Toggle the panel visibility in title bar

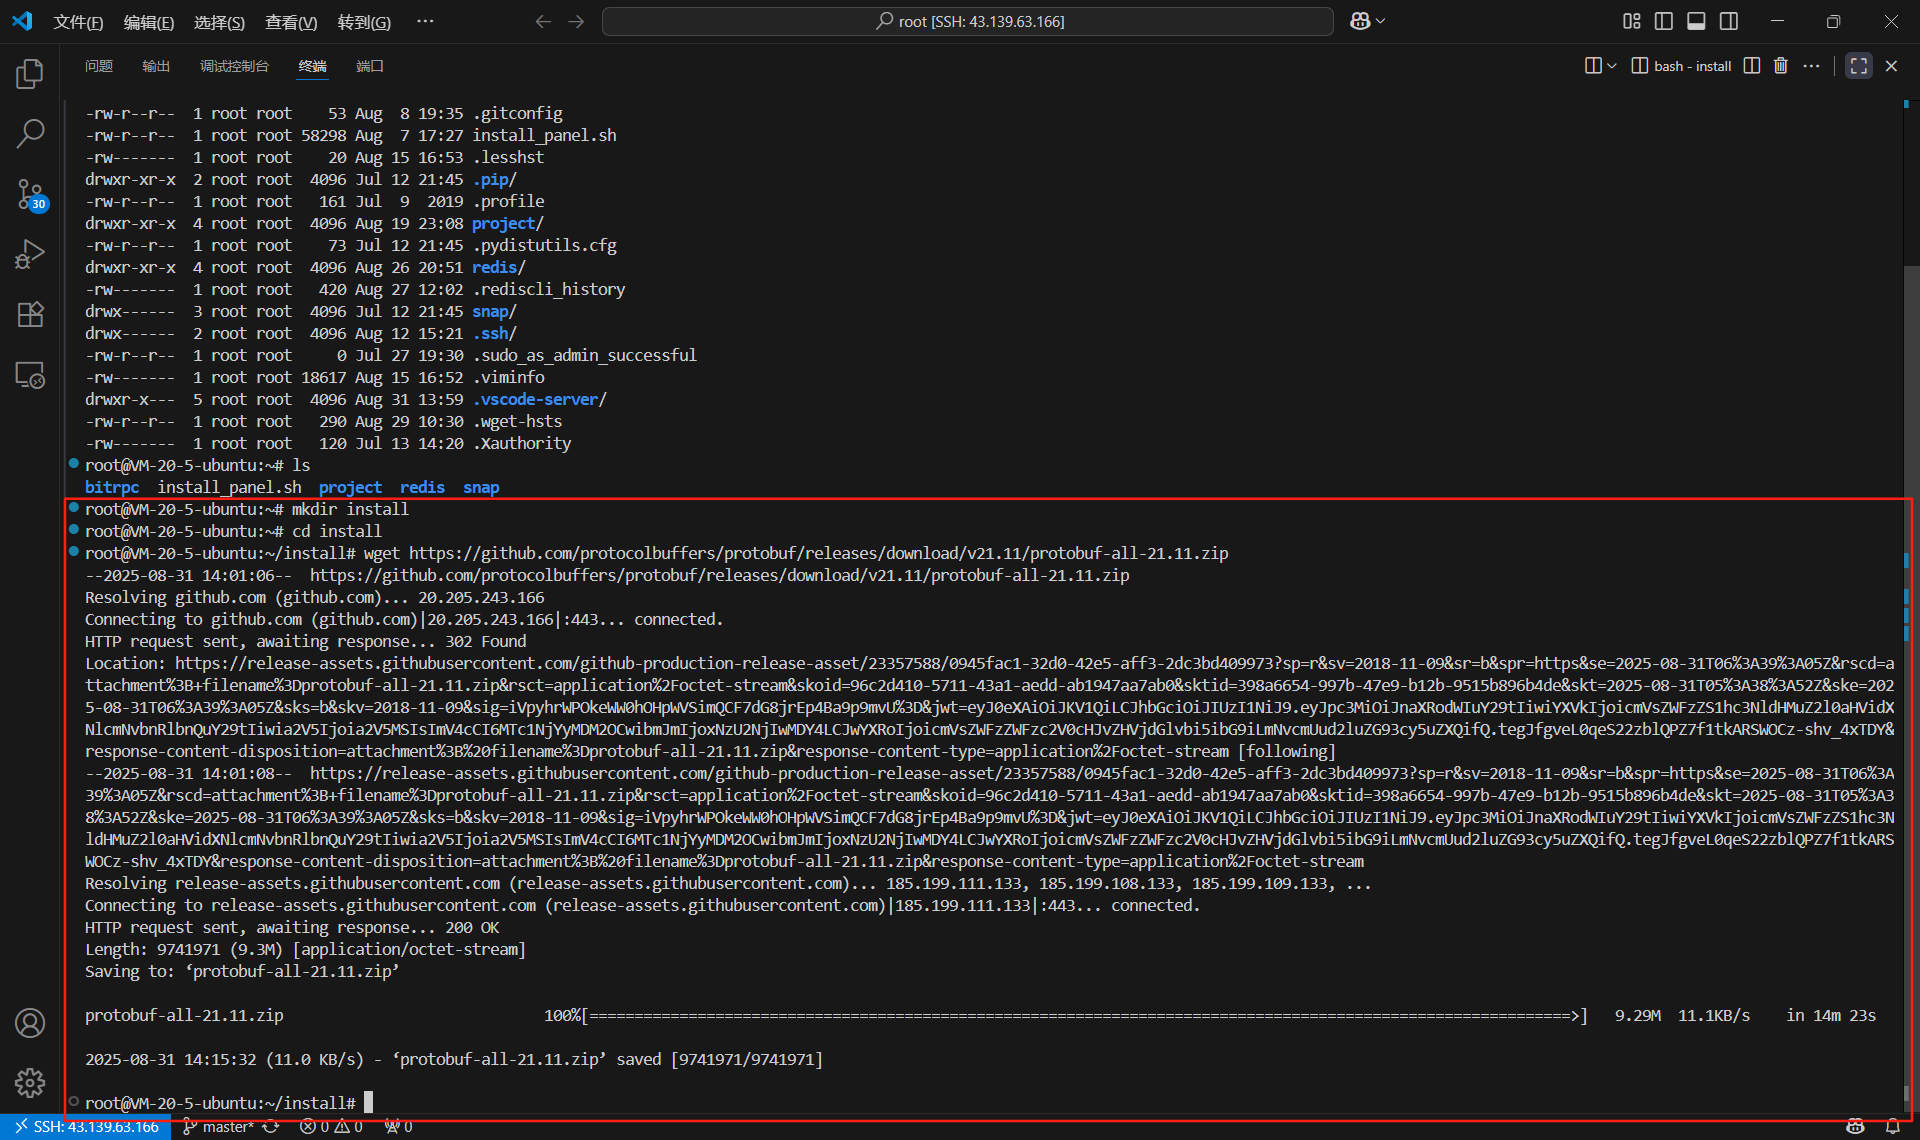tap(1696, 20)
